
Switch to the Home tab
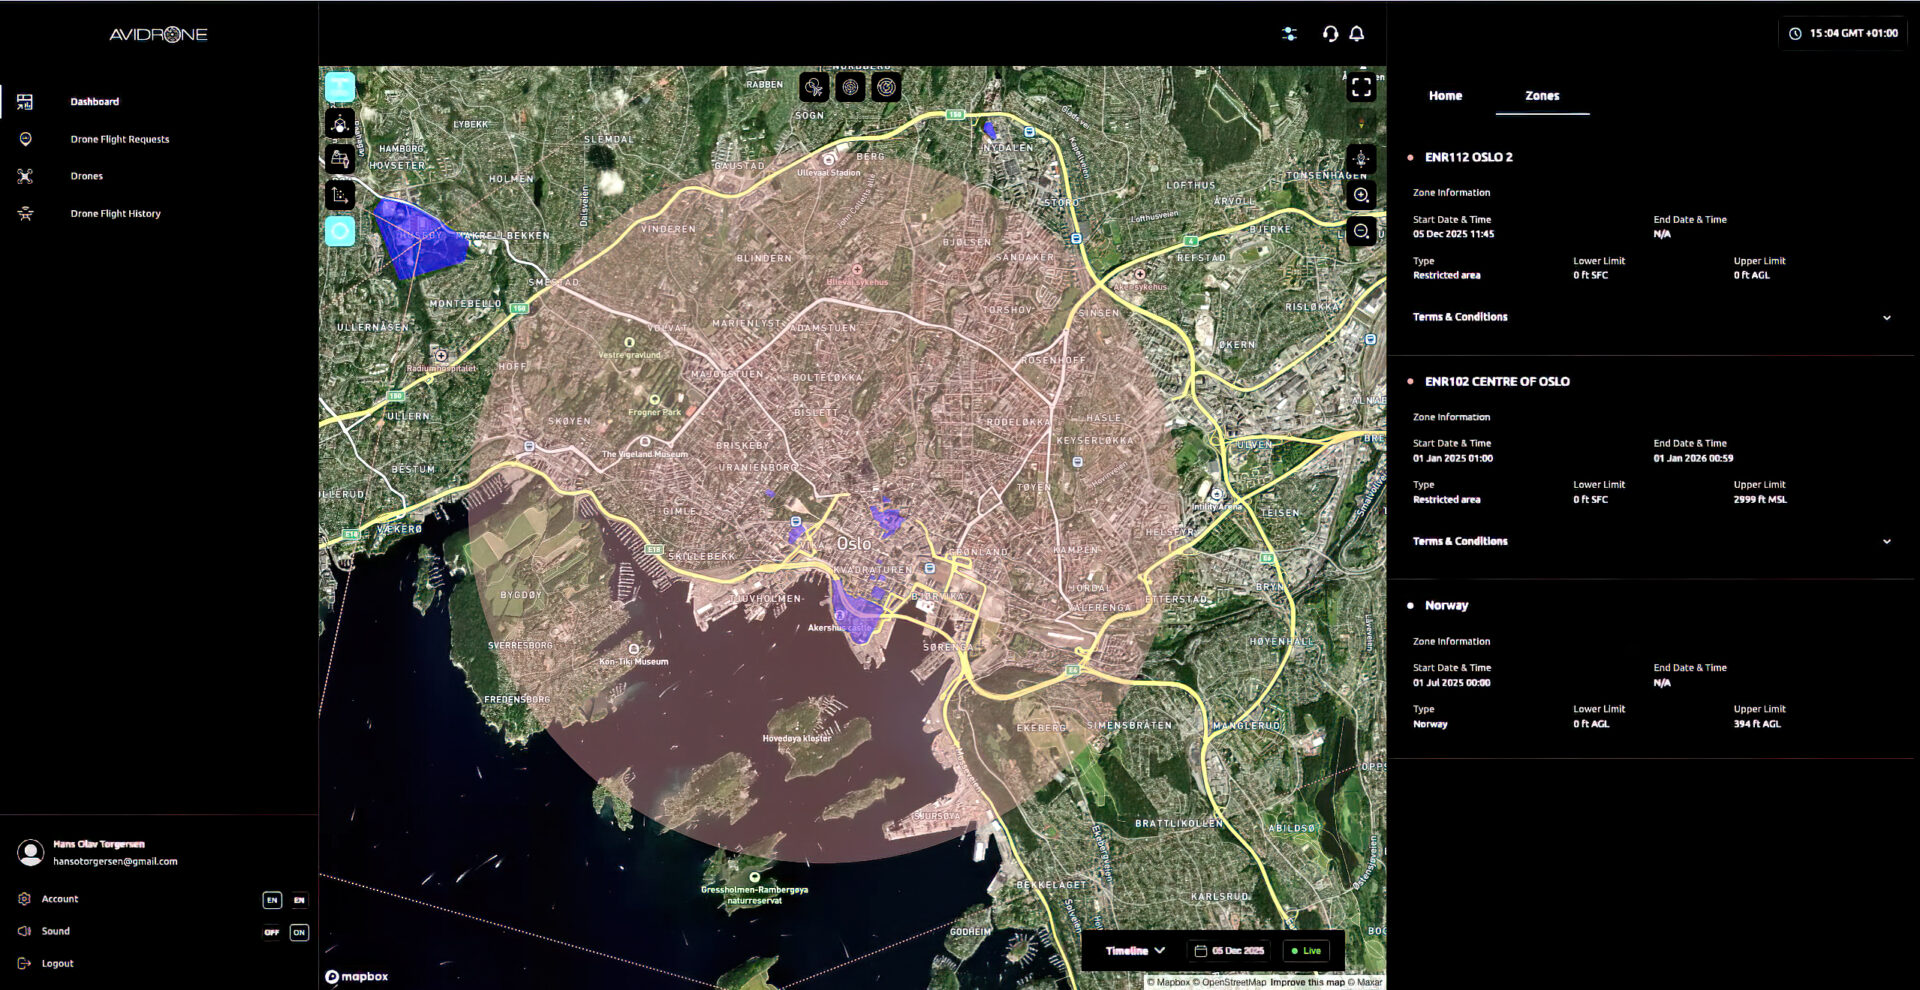[x=1445, y=96]
